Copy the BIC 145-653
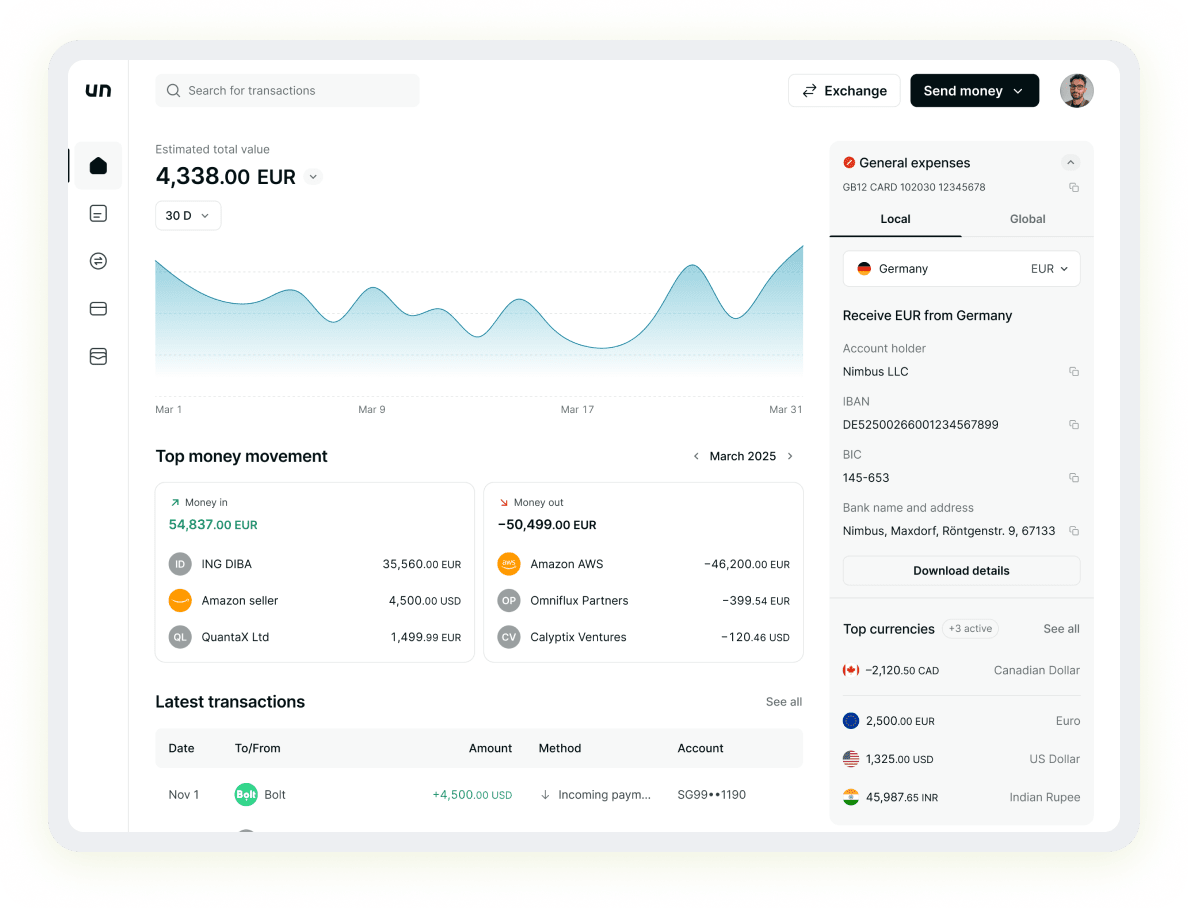This screenshot has height=909, width=1189. [x=1074, y=478]
